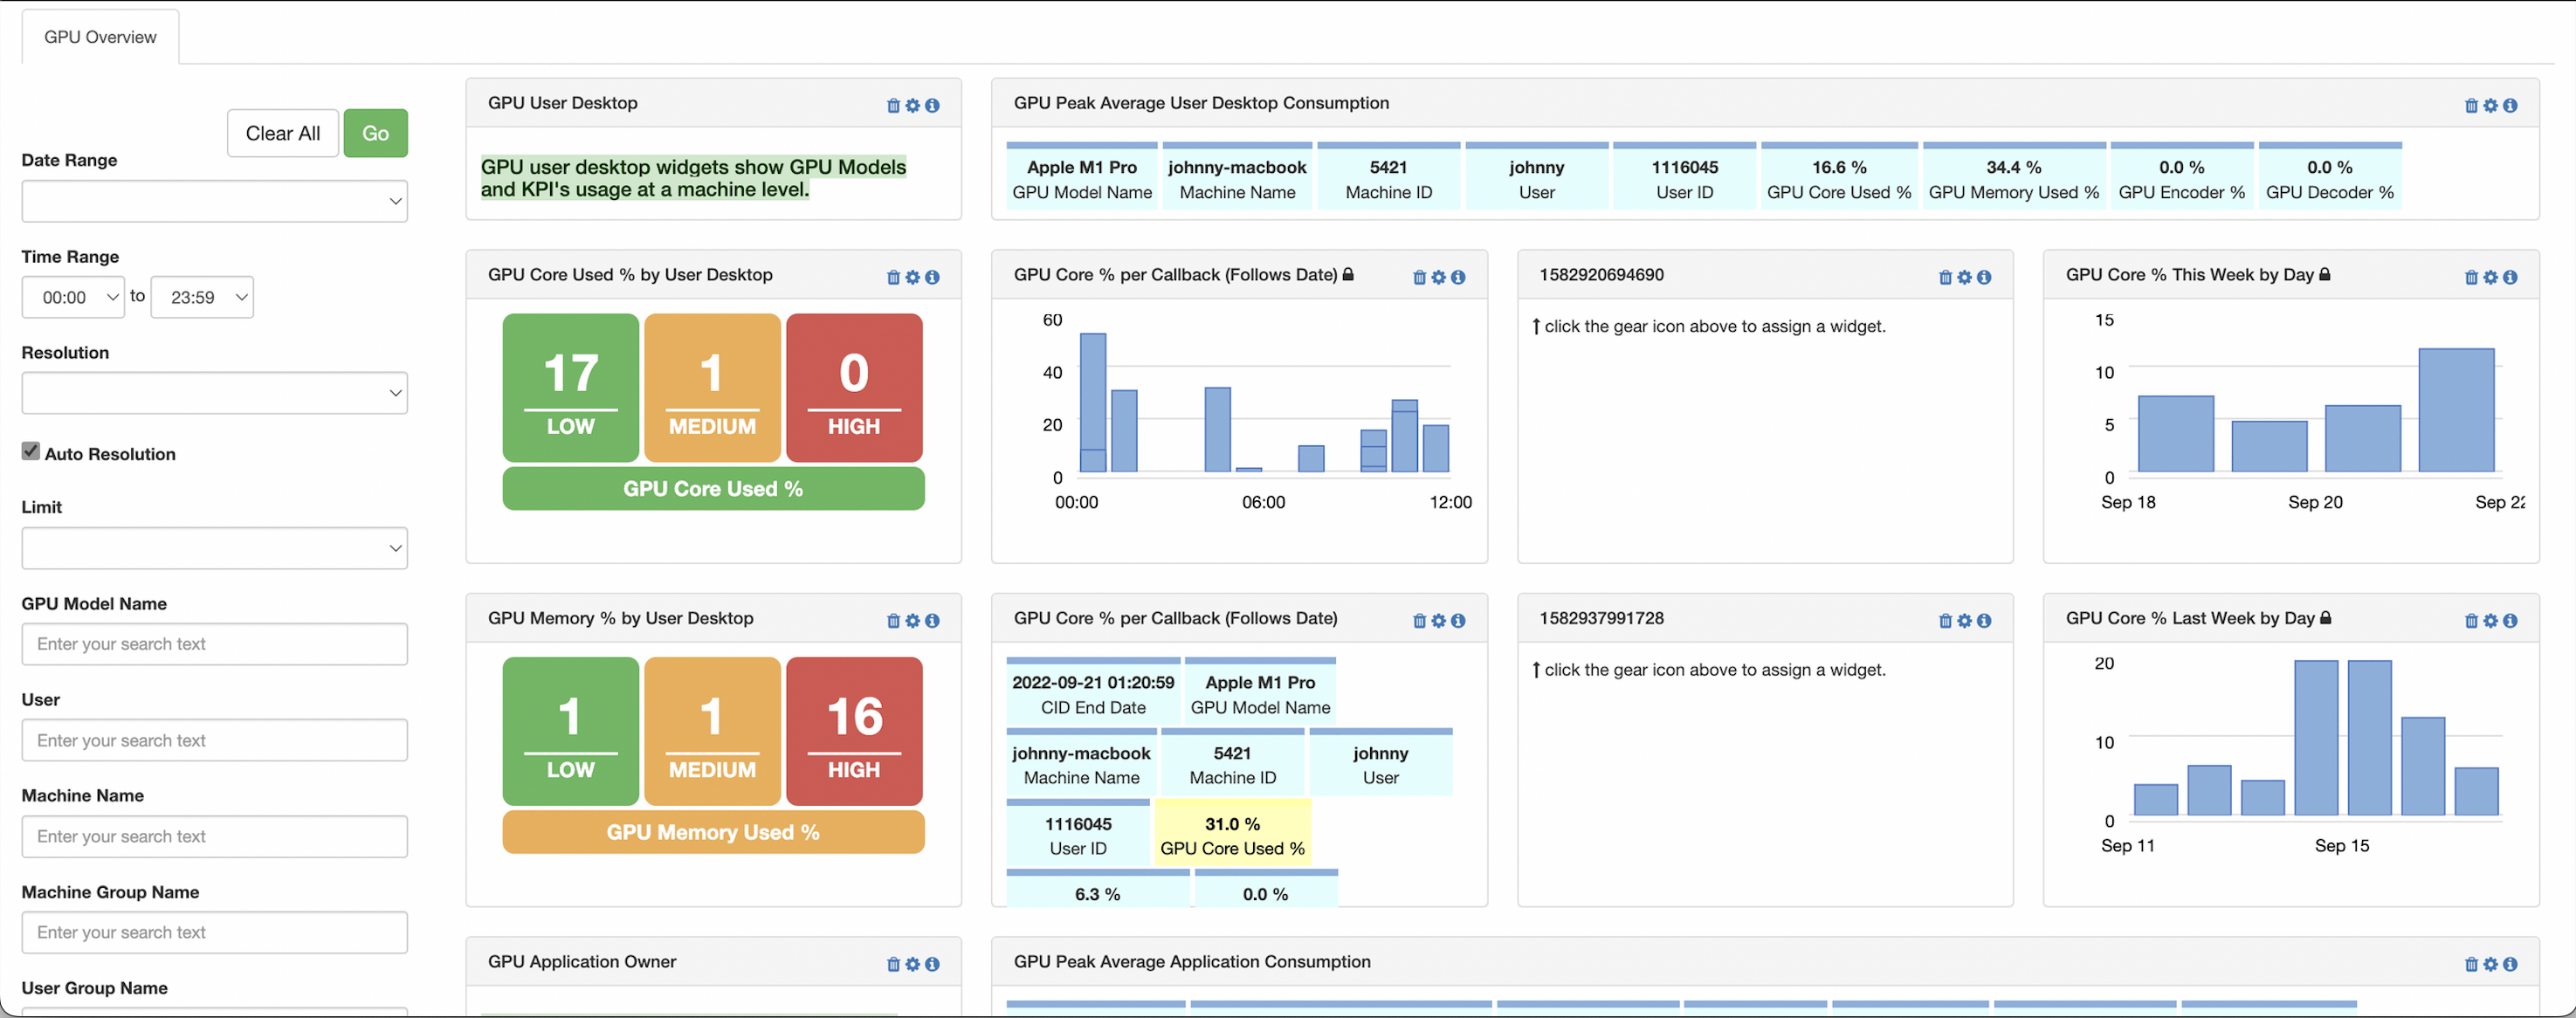Open gear on GPU Peak Average Application Consumption

point(2490,965)
